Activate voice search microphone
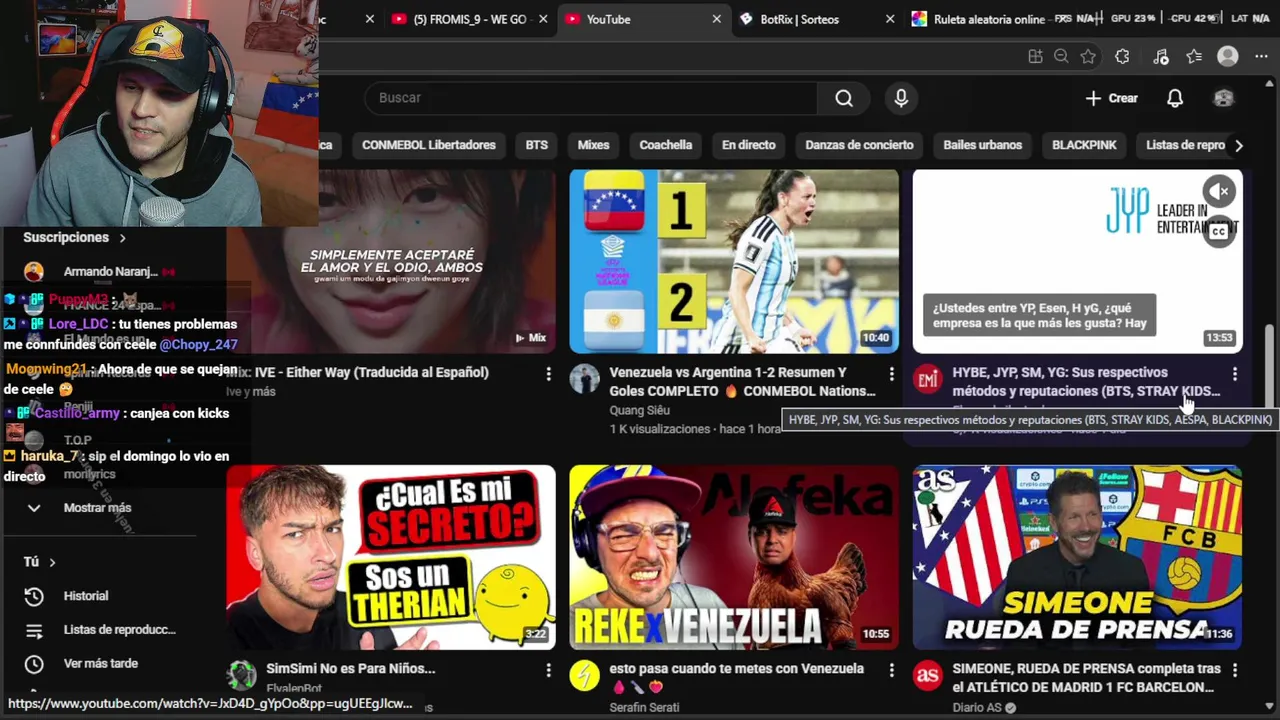Screen dimensions: 1280x720 point(901,98)
